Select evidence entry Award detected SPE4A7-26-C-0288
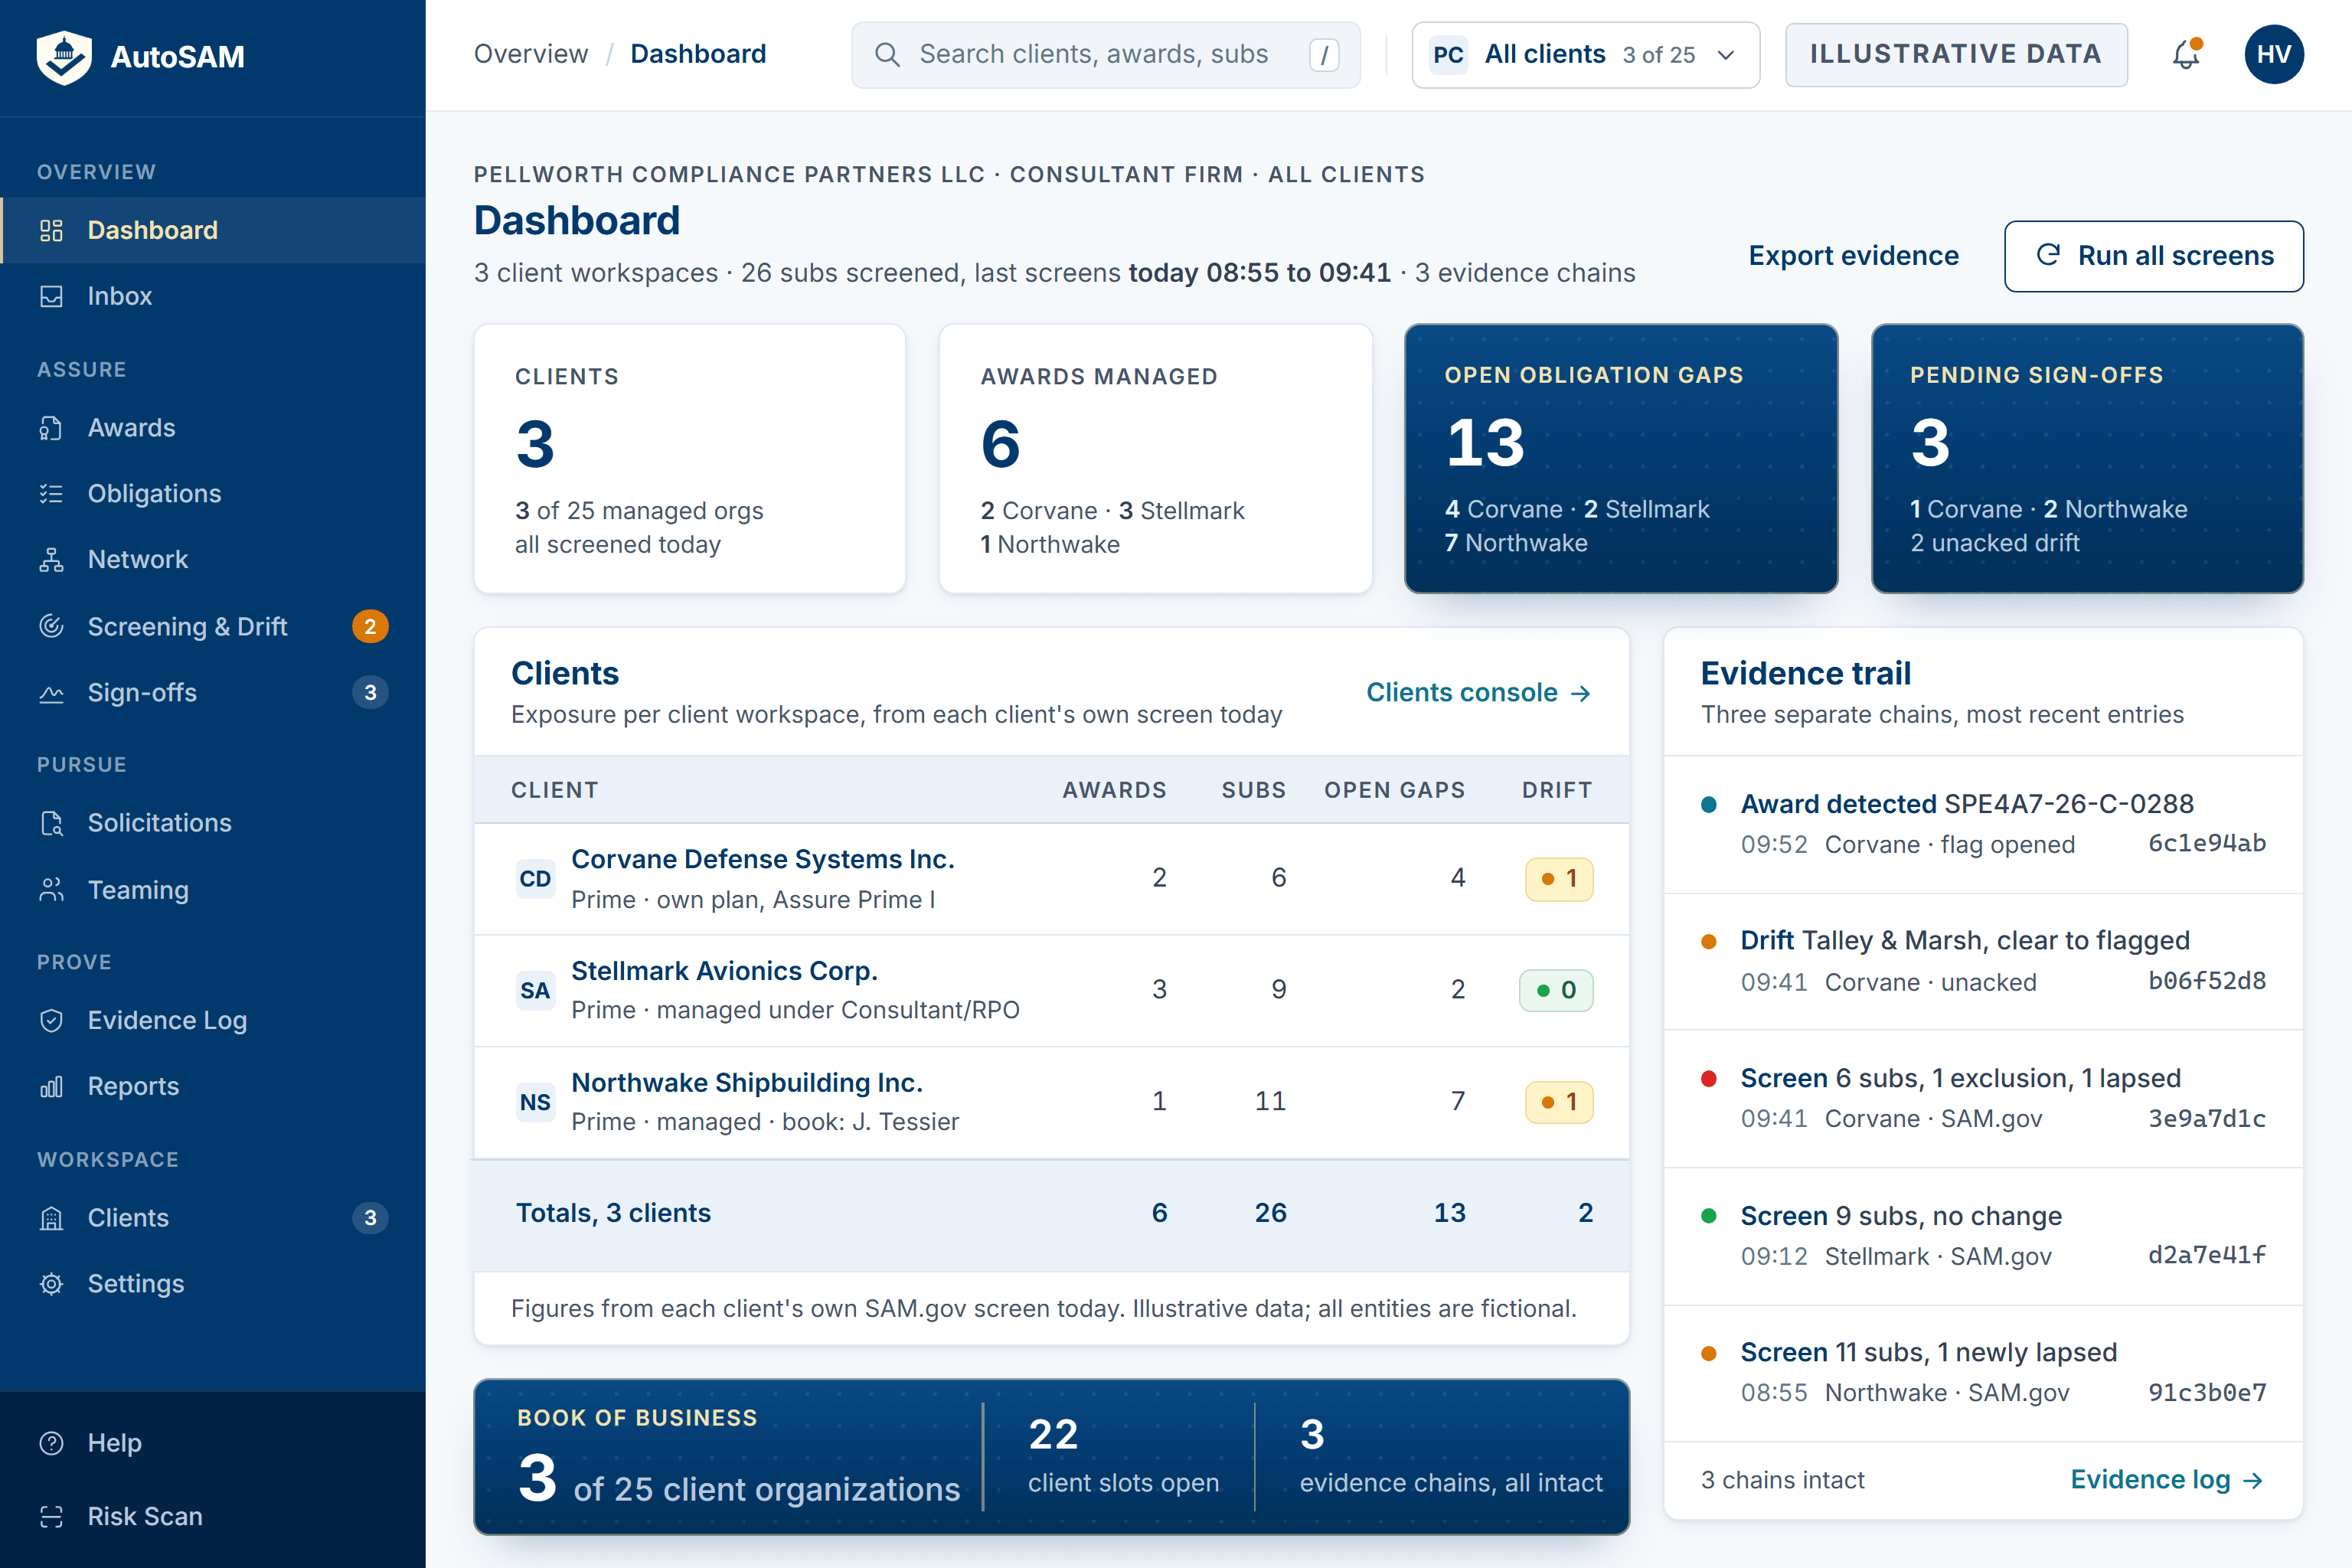The width and height of the screenshot is (2352, 1568). [x=1983, y=824]
